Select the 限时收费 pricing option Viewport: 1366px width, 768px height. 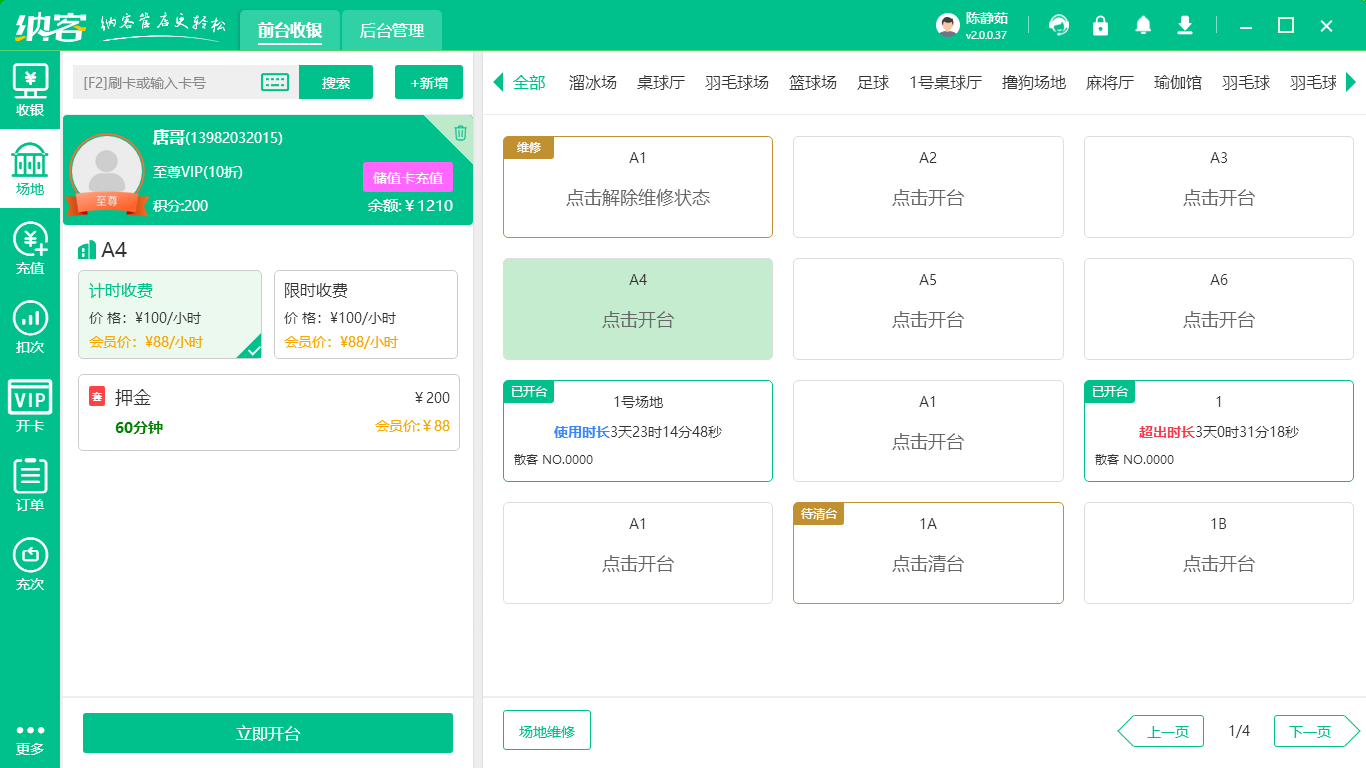(366, 314)
